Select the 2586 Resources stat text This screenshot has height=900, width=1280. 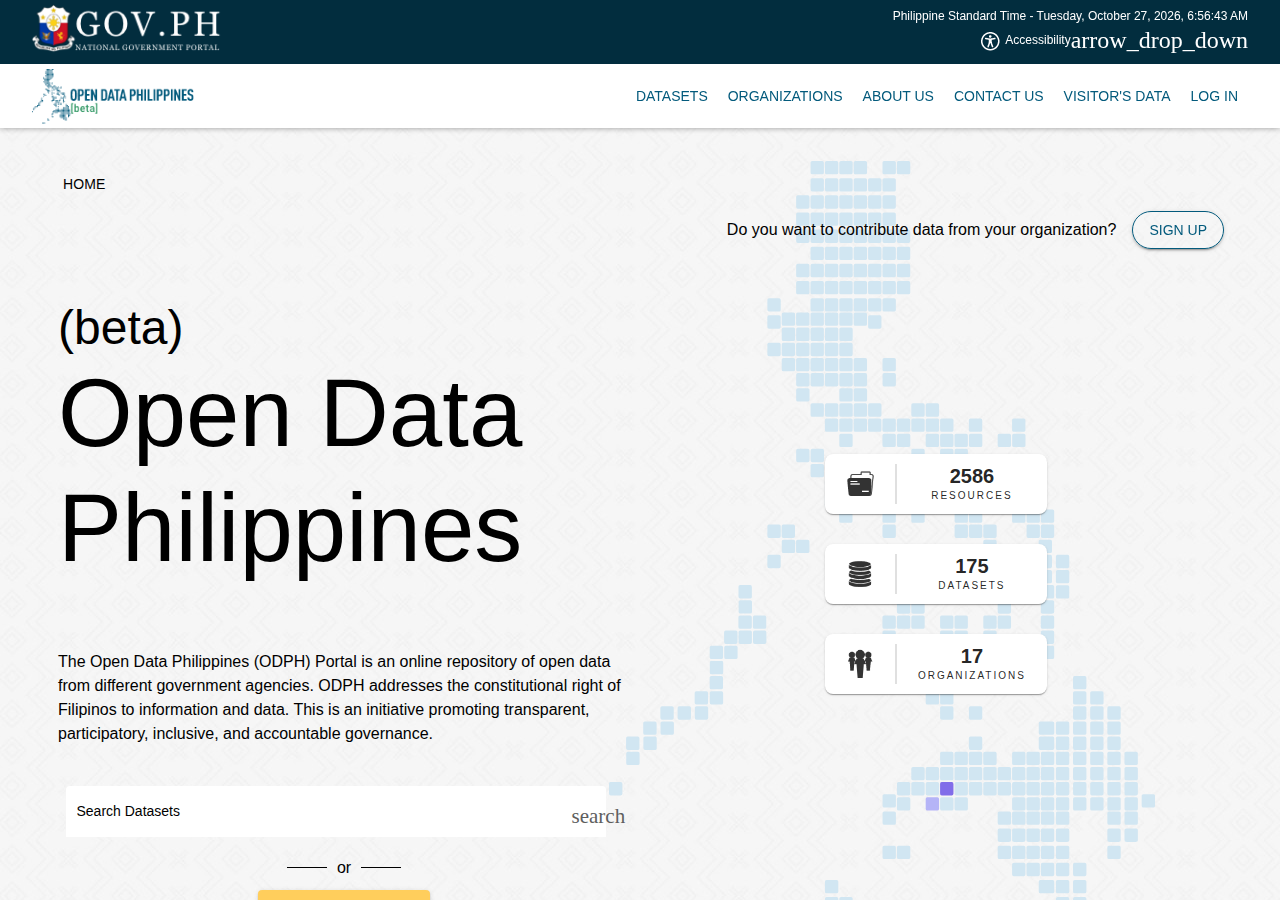(x=972, y=484)
